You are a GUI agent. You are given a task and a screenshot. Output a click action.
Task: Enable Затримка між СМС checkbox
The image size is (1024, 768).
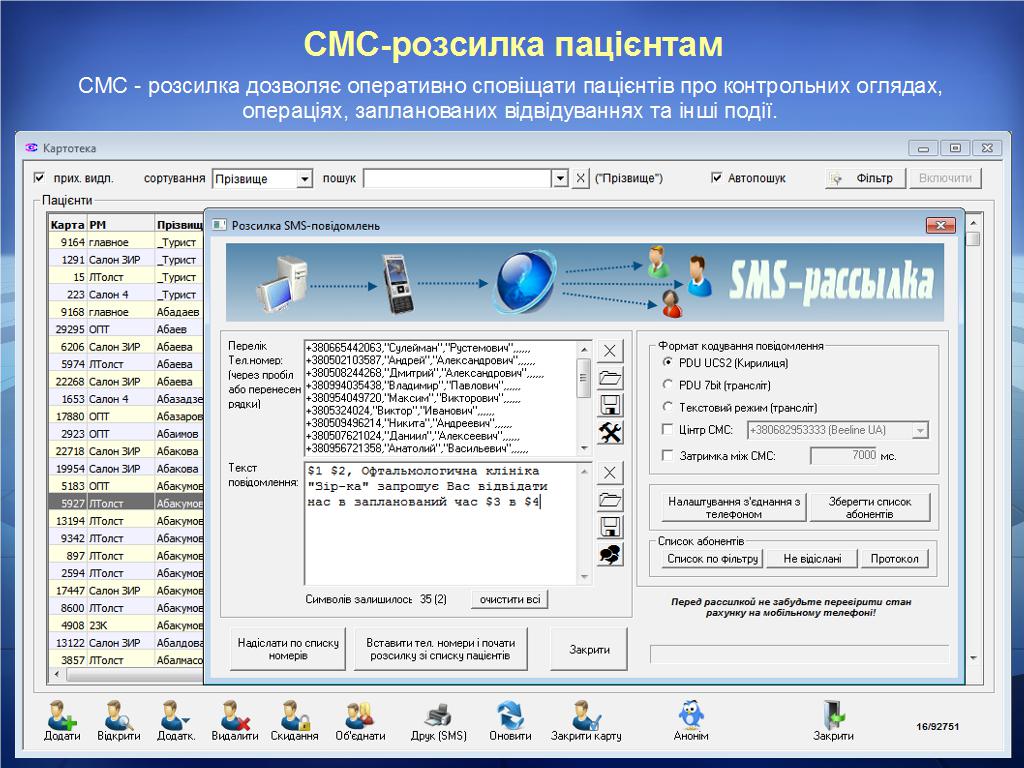[x=669, y=456]
